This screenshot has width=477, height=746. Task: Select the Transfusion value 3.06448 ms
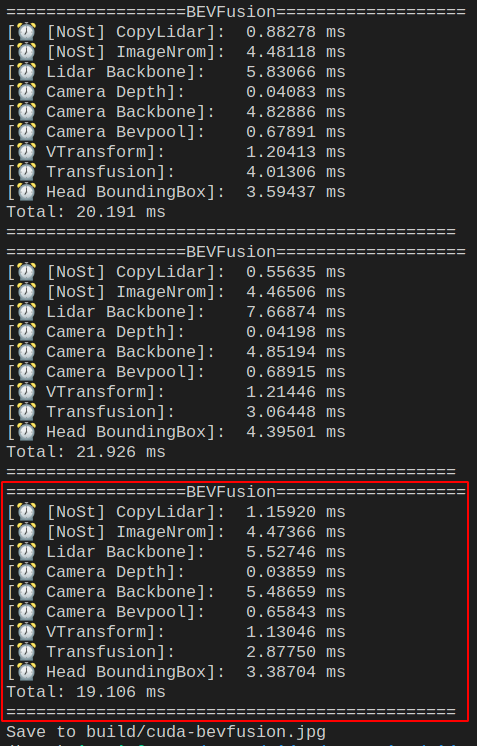pos(295,412)
